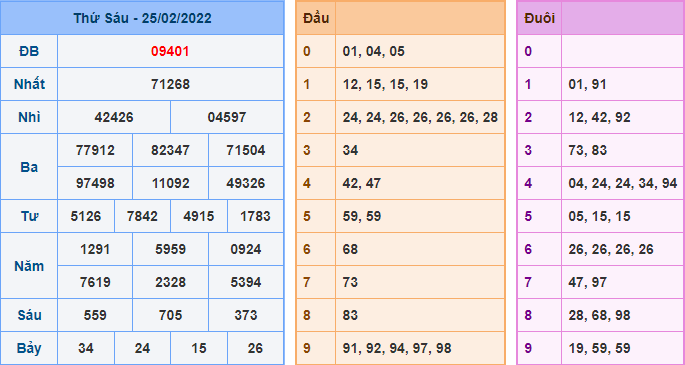Click the third prize number 82347

coord(170,150)
